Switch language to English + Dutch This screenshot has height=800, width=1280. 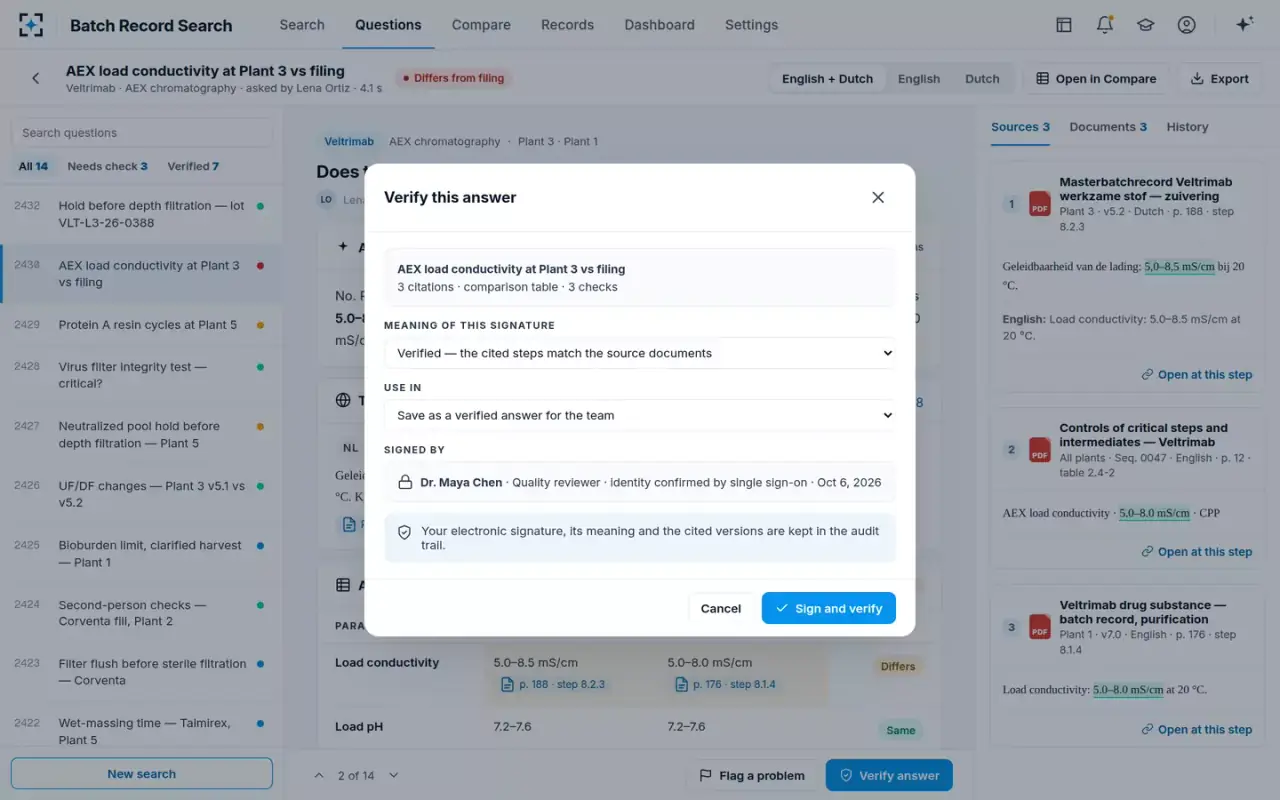pyautogui.click(x=827, y=79)
